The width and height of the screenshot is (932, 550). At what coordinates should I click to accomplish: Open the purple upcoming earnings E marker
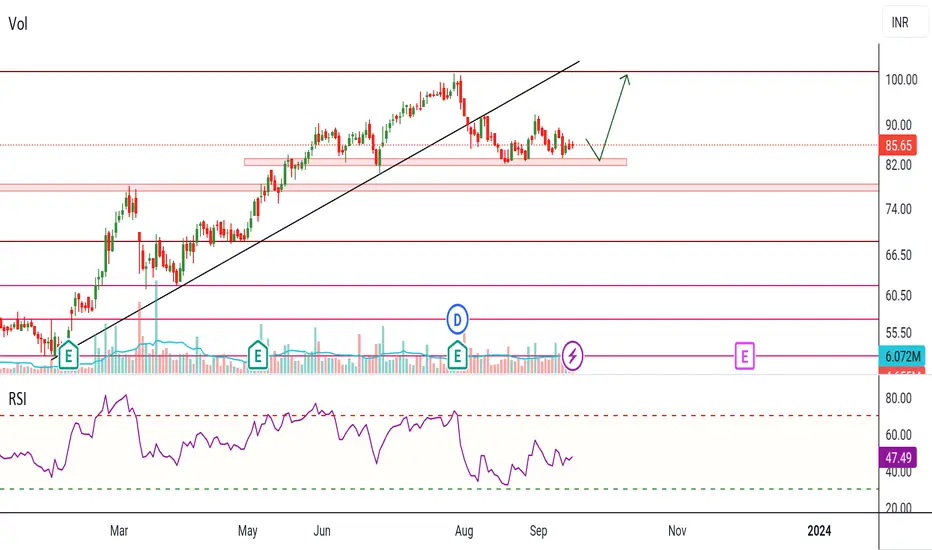(x=744, y=356)
